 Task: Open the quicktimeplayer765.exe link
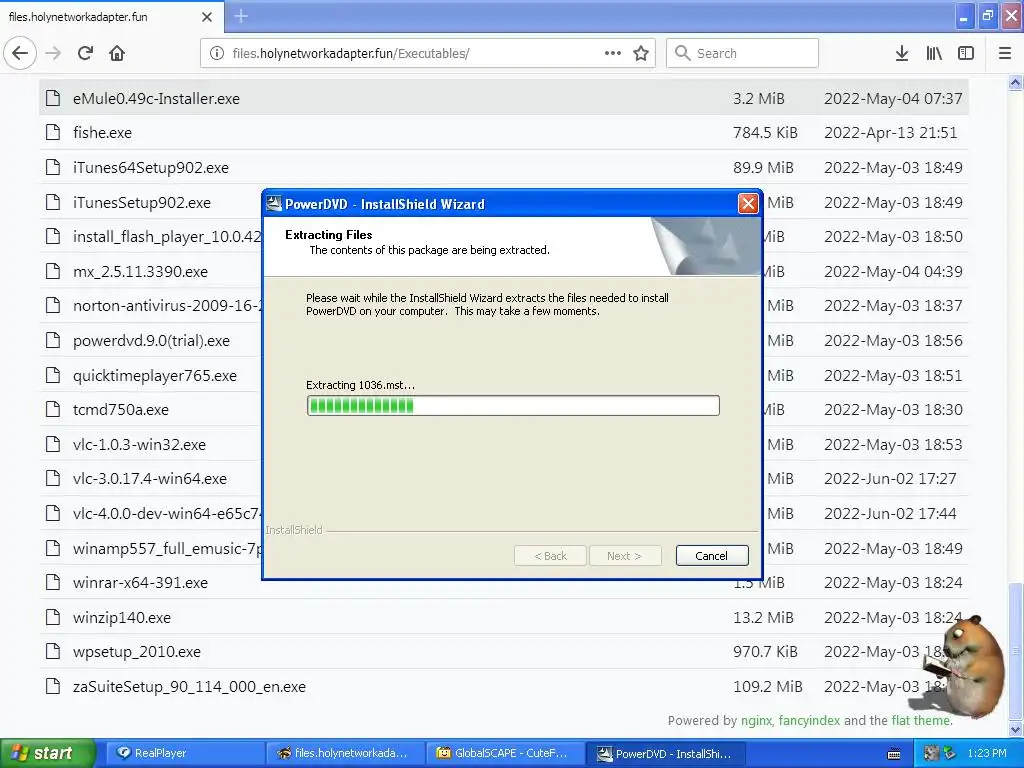tap(155, 376)
